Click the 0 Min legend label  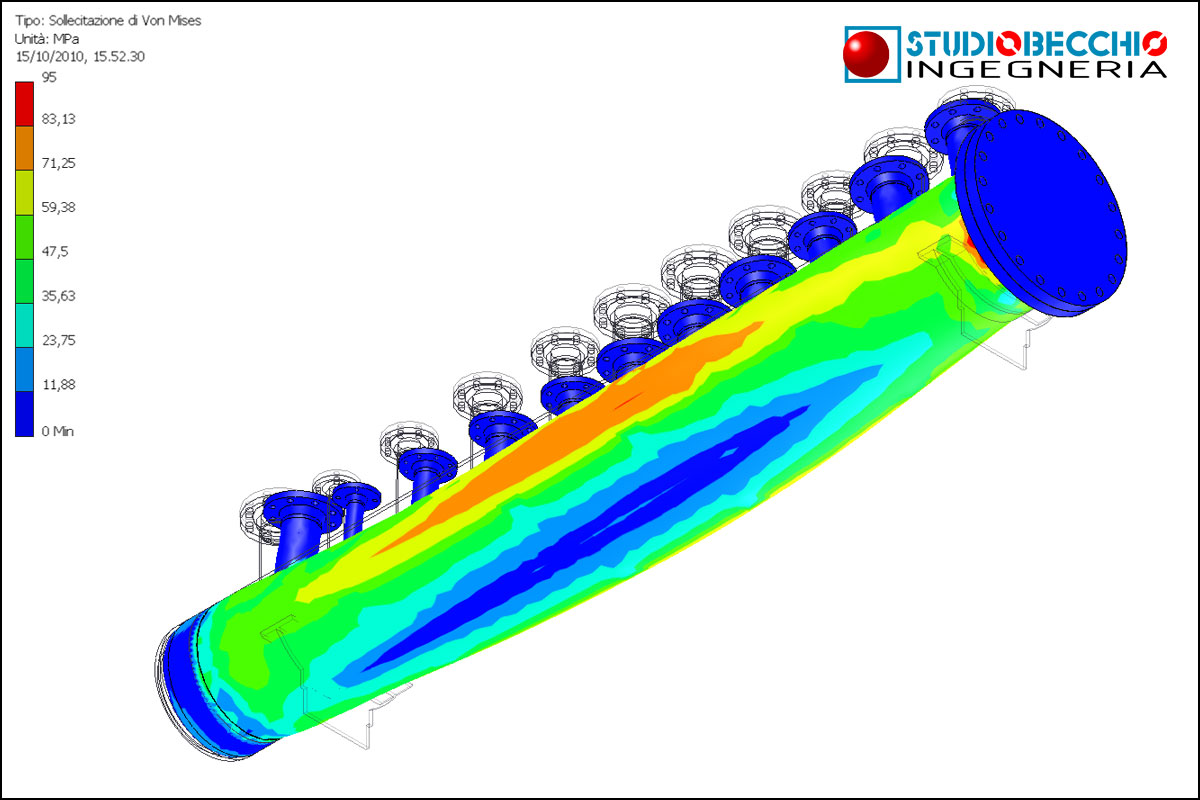pyautogui.click(x=58, y=431)
